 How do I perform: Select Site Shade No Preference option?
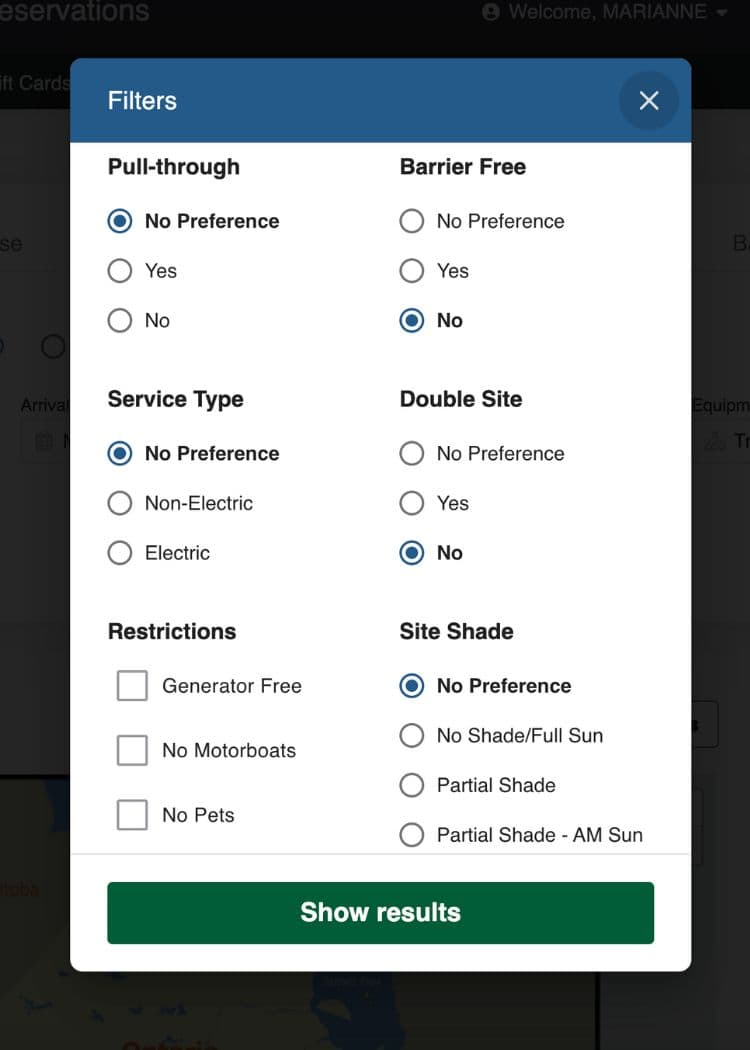pos(412,686)
